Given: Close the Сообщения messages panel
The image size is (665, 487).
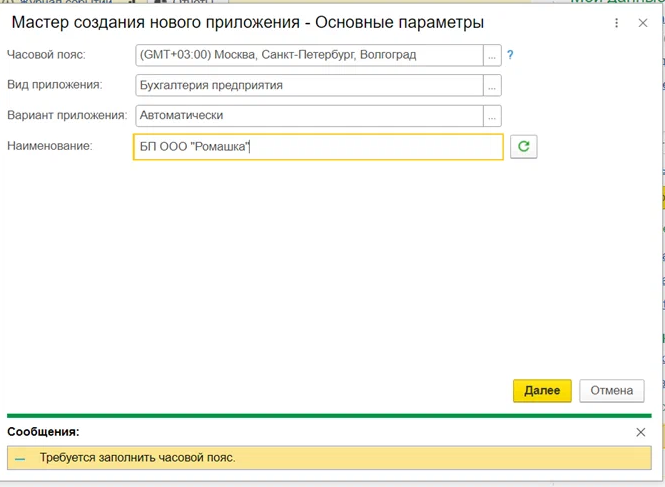Looking at the screenshot, I should coord(641,432).
